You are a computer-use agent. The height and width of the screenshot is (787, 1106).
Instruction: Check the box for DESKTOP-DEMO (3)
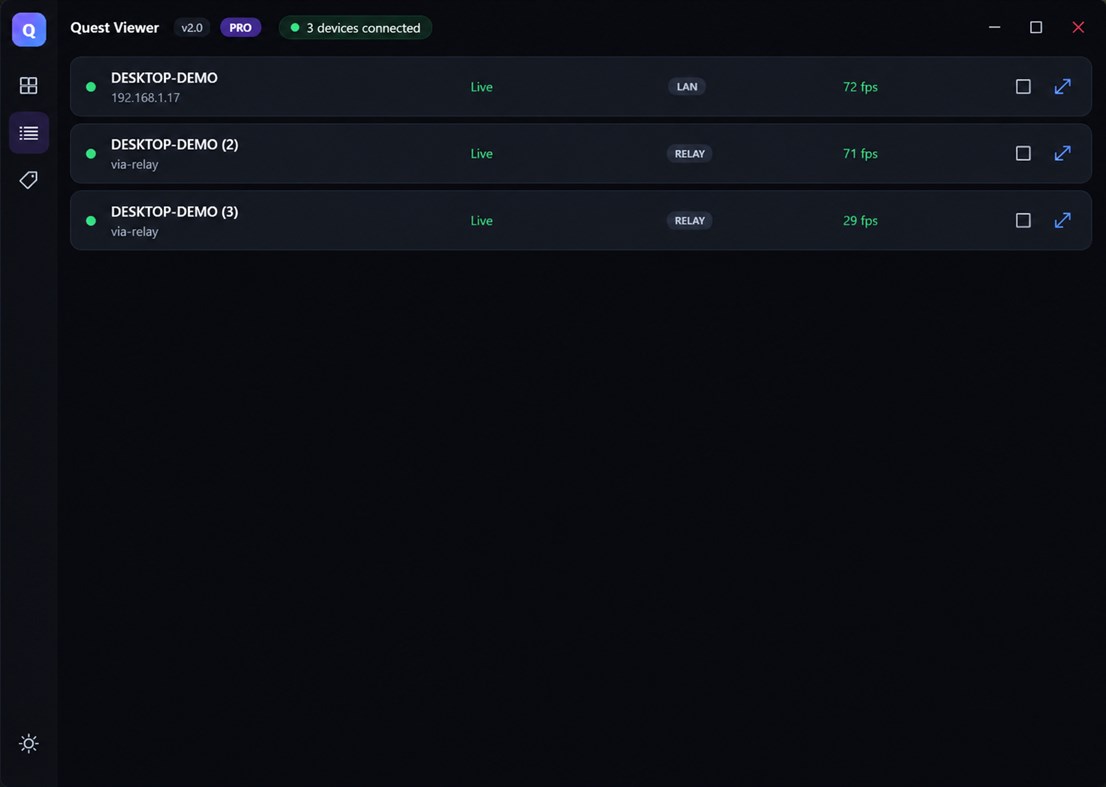point(1023,220)
